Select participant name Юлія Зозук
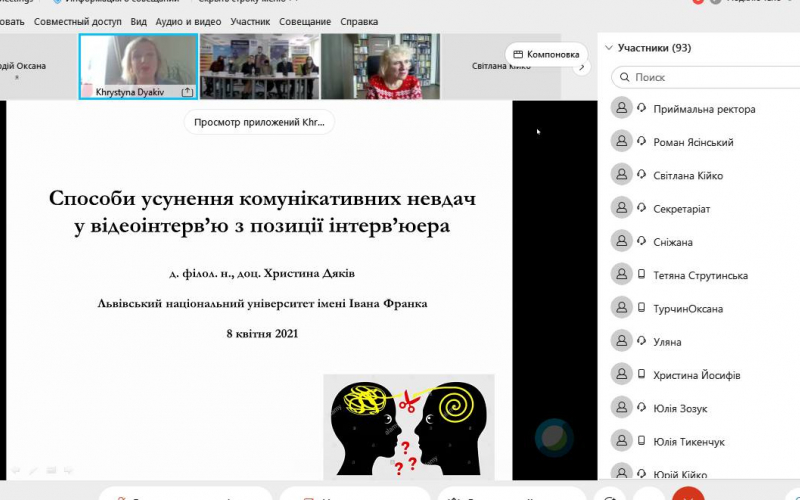 tap(680, 409)
